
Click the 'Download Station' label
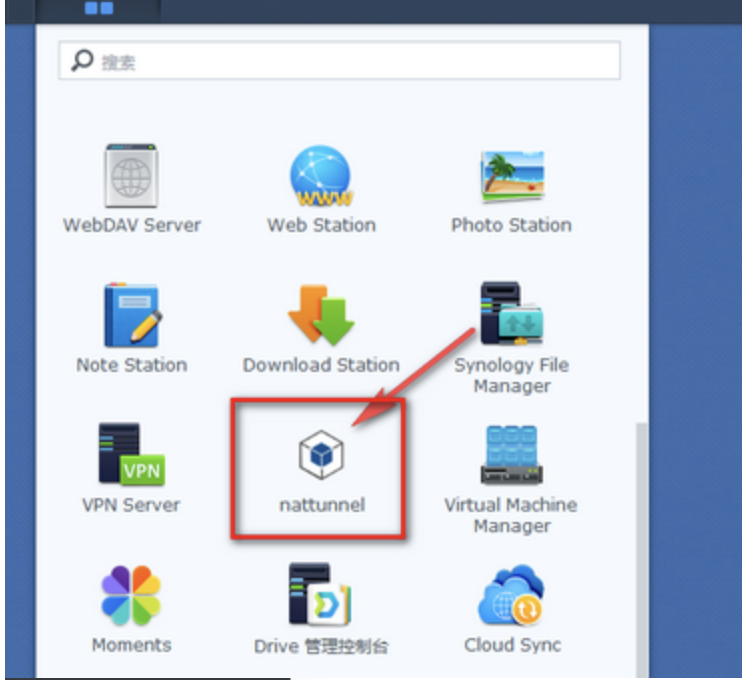[x=321, y=365]
